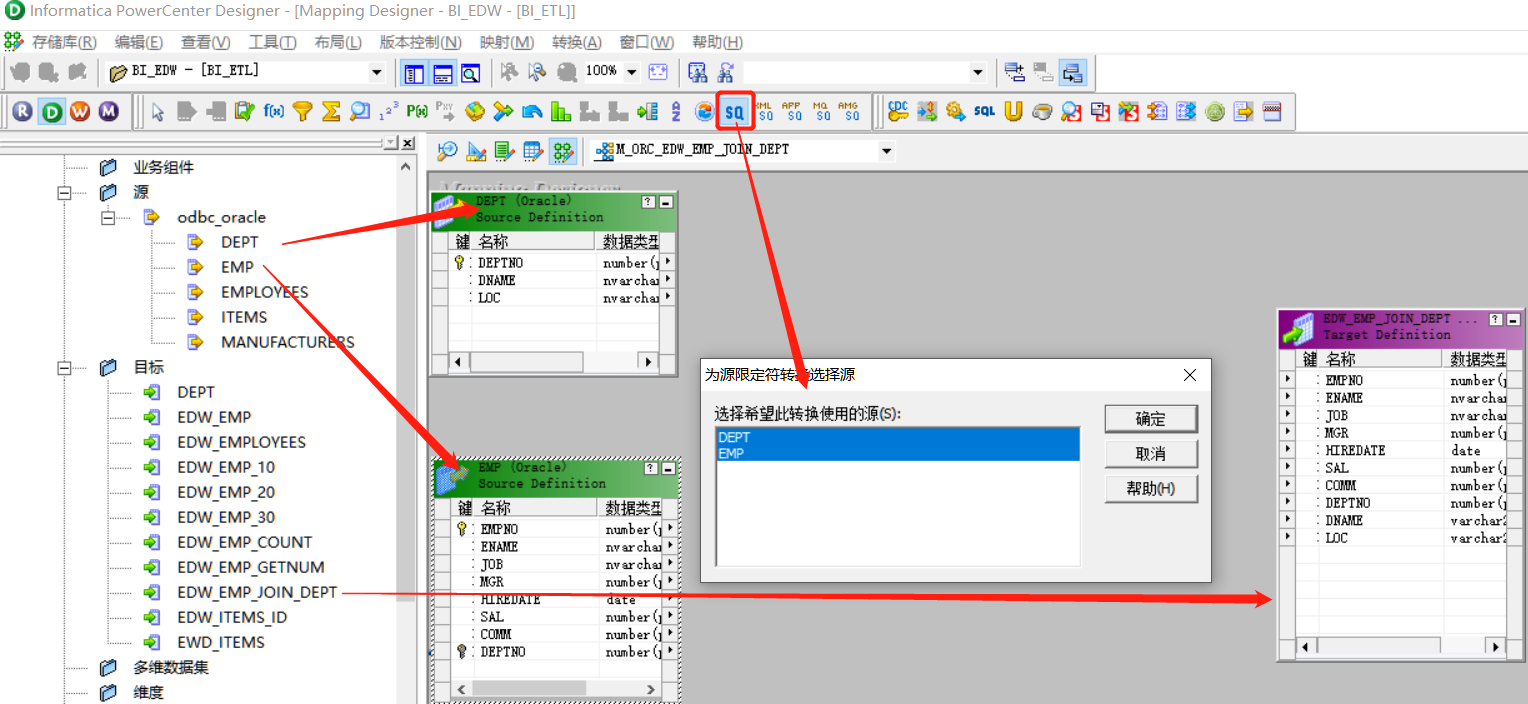Viewport: 1528px width, 704px height.
Task: Toggle the Navigator window view button
Action: pyautogui.click(x=414, y=73)
